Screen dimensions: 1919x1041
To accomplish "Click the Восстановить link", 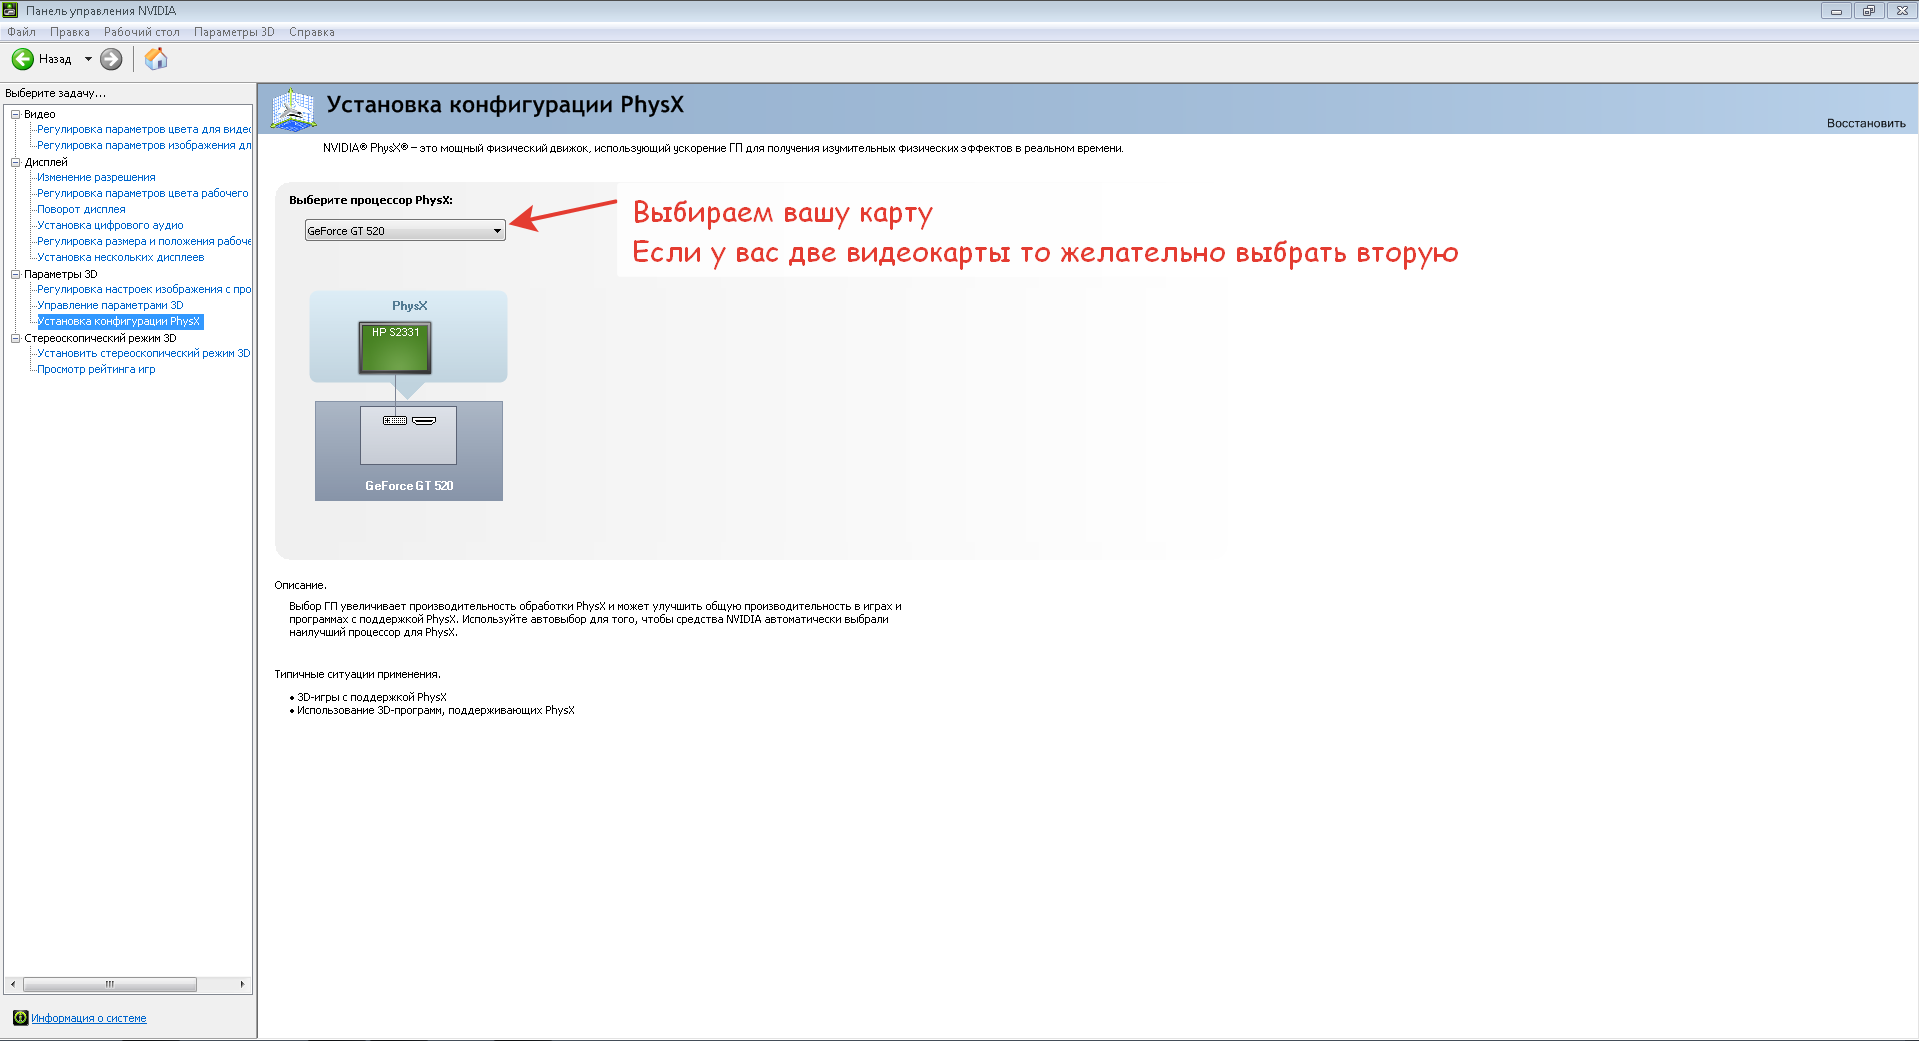I will pos(1866,124).
